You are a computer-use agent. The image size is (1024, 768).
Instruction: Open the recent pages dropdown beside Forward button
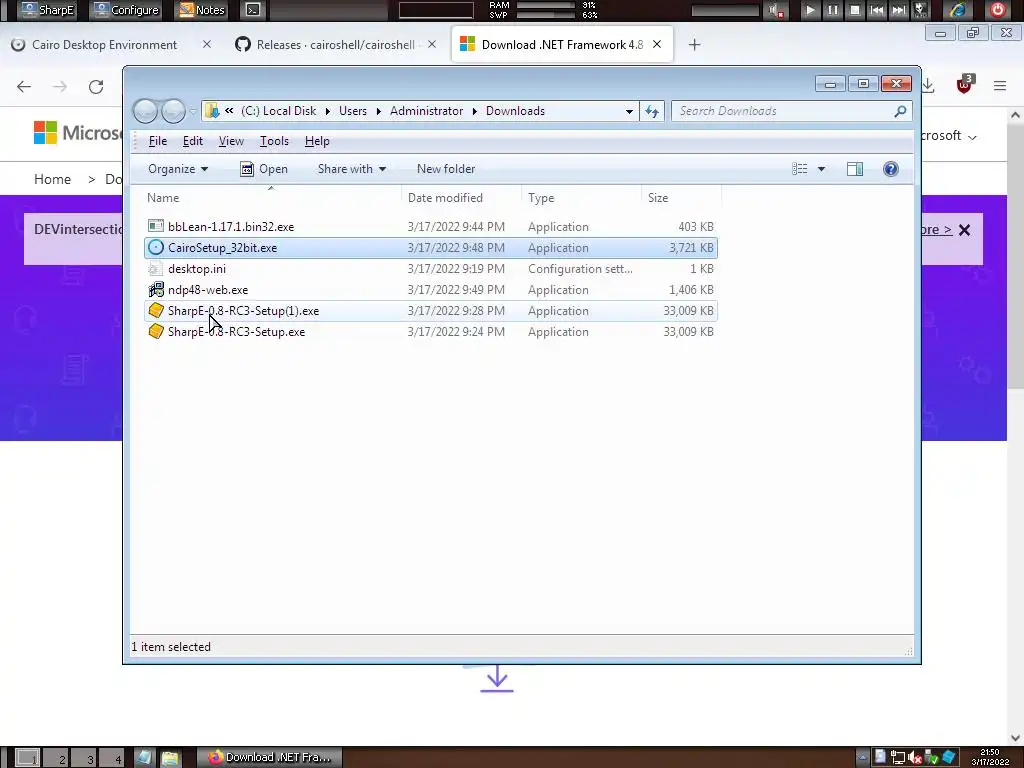click(x=193, y=111)
